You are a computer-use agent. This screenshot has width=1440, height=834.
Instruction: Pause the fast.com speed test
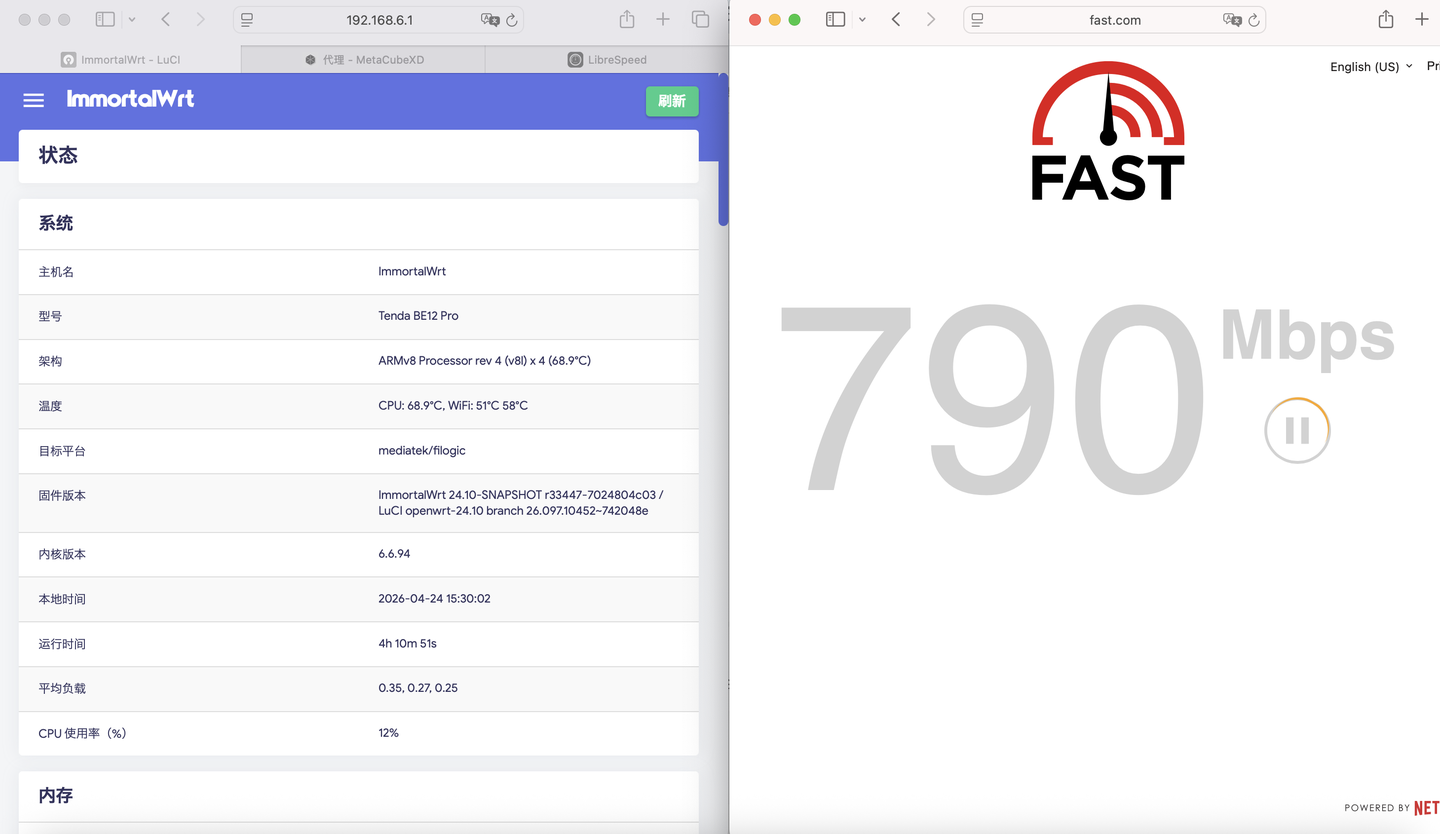(x=1297, y=431)
